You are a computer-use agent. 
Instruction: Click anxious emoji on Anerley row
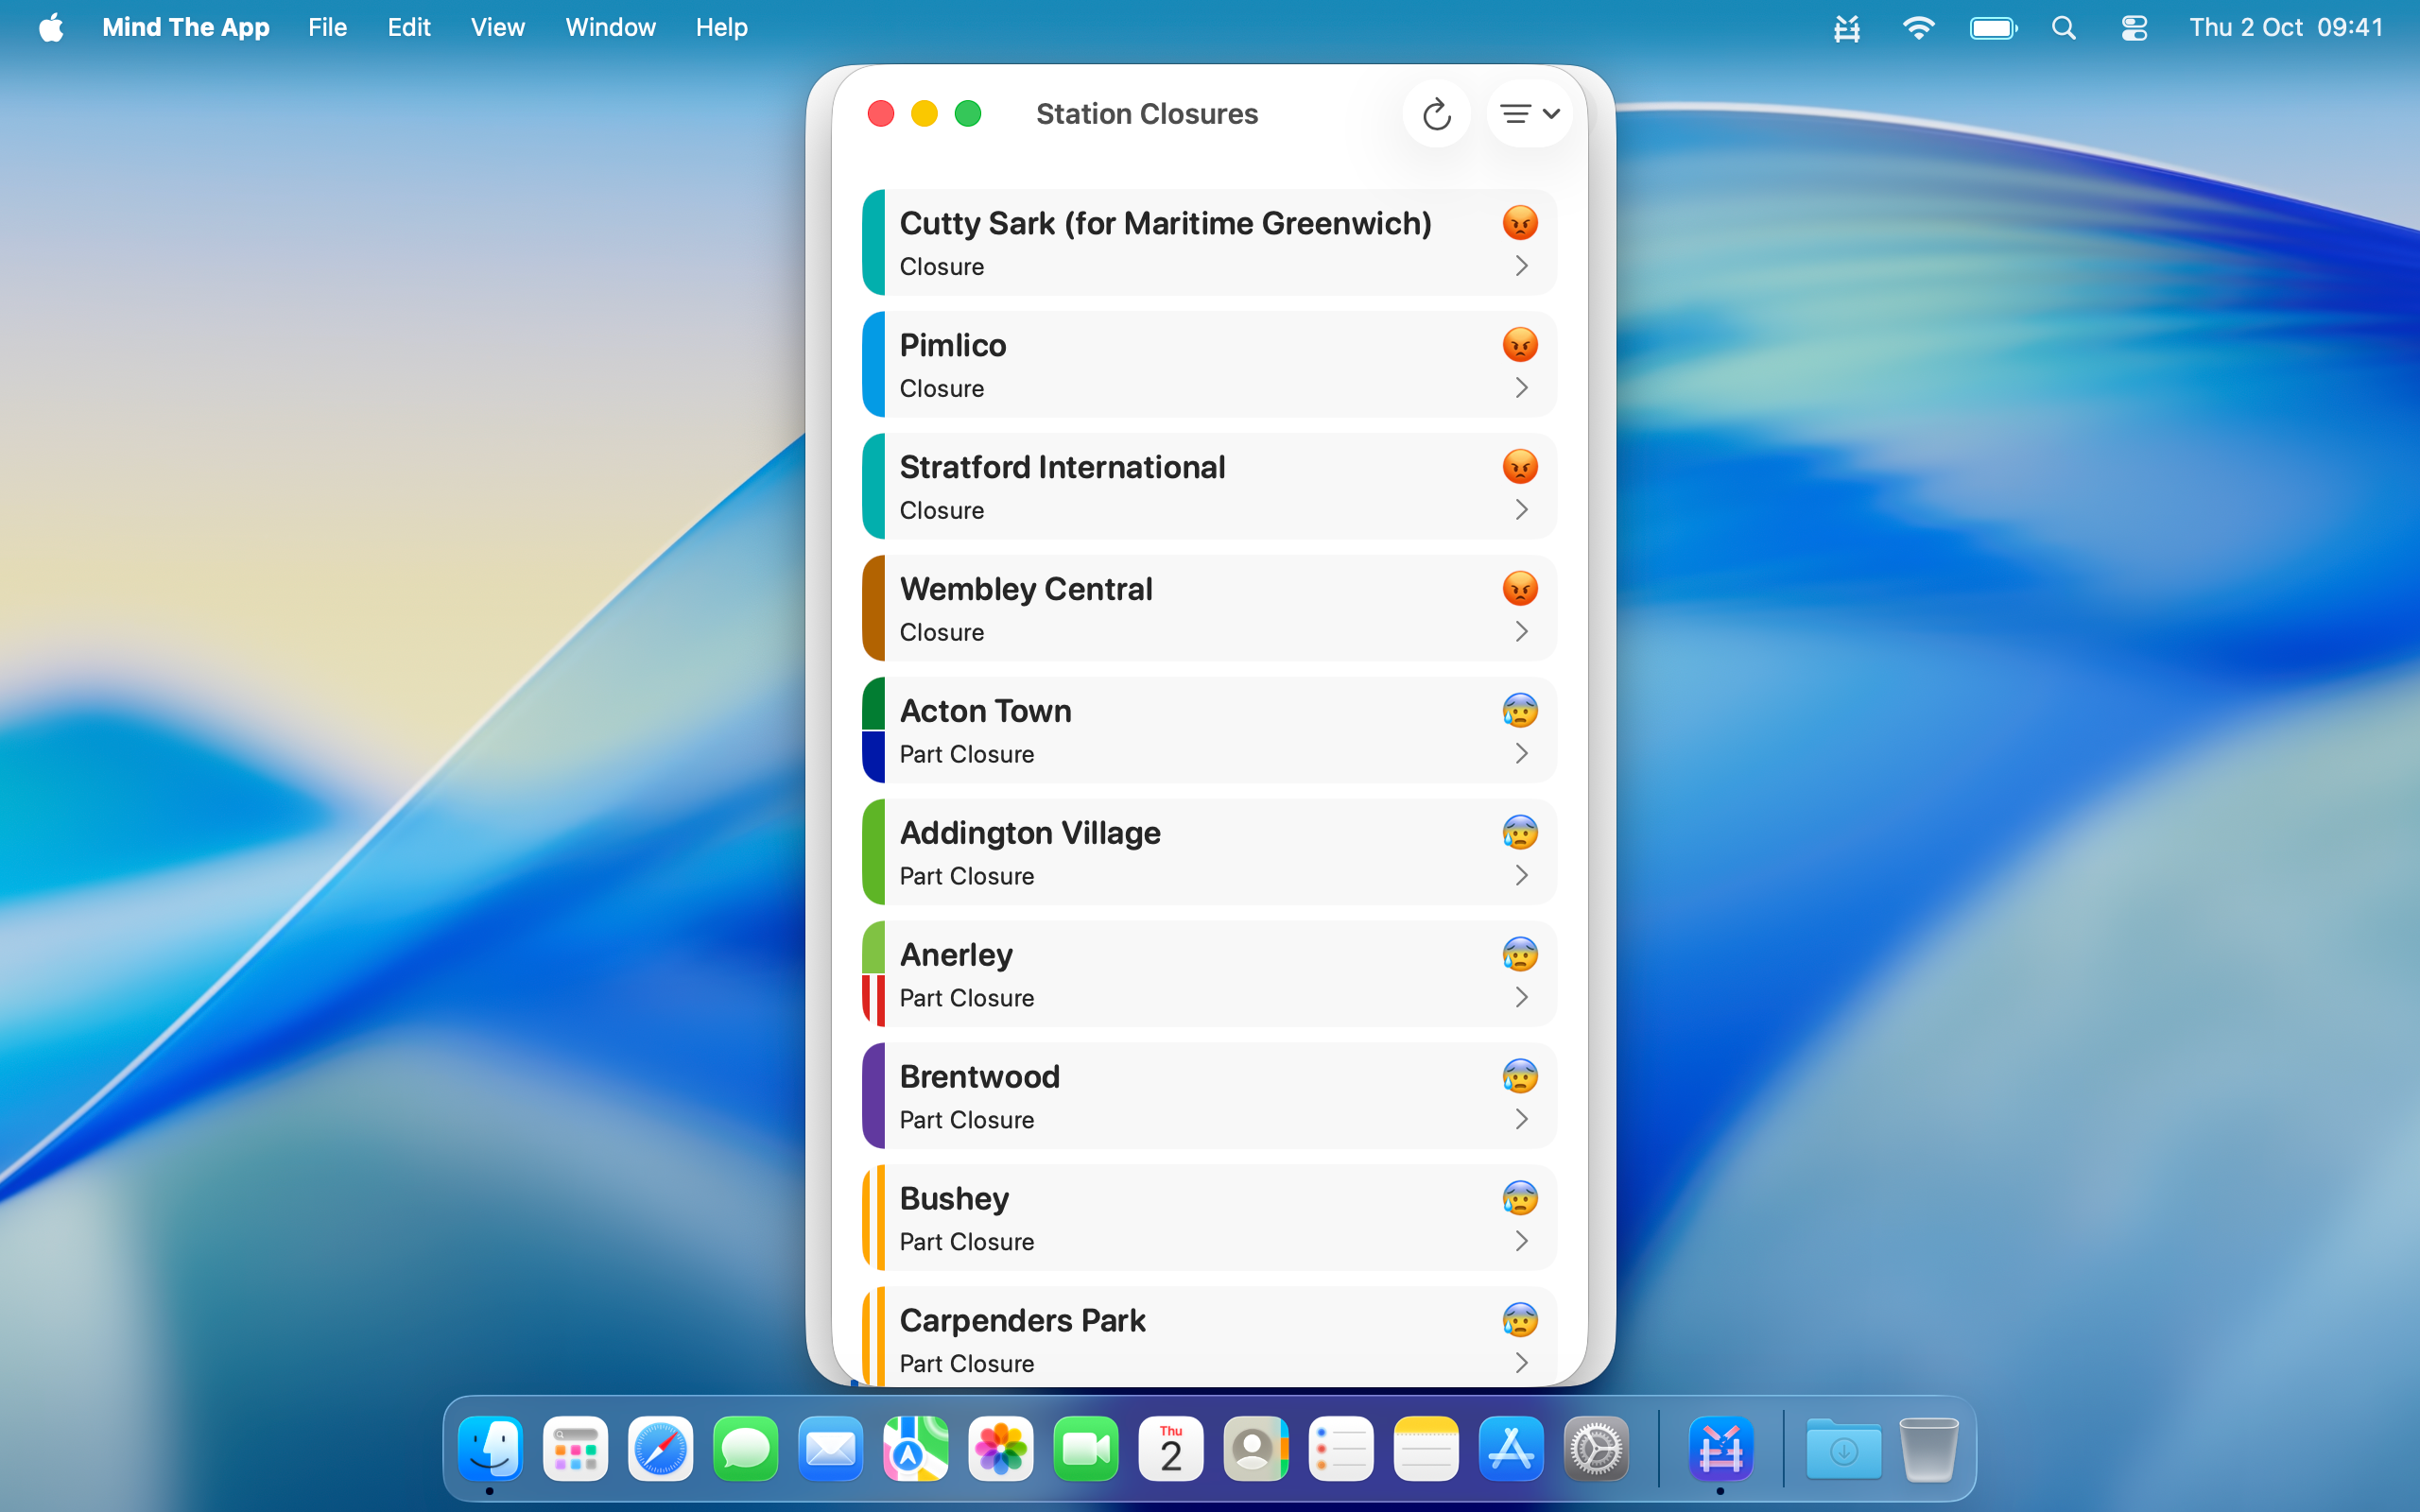pos(1520,955)
